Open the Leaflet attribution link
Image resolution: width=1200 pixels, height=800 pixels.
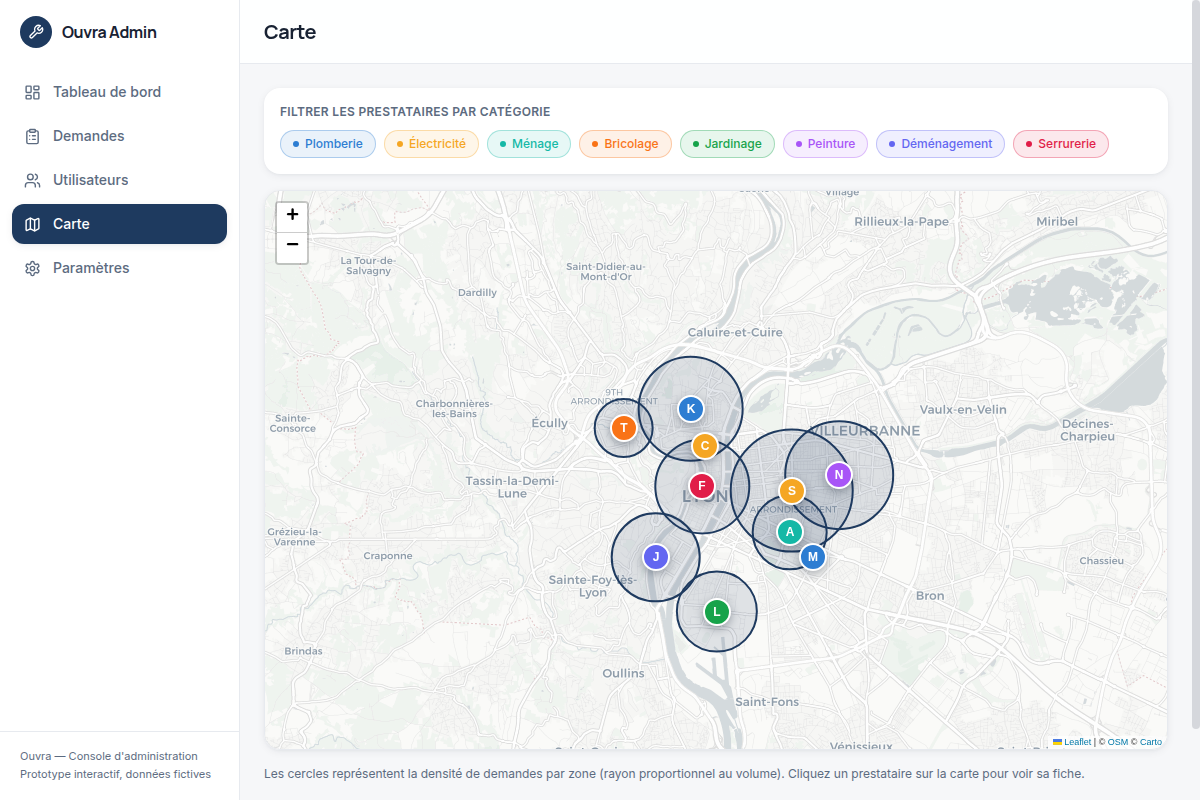[x=1072, y=742]
